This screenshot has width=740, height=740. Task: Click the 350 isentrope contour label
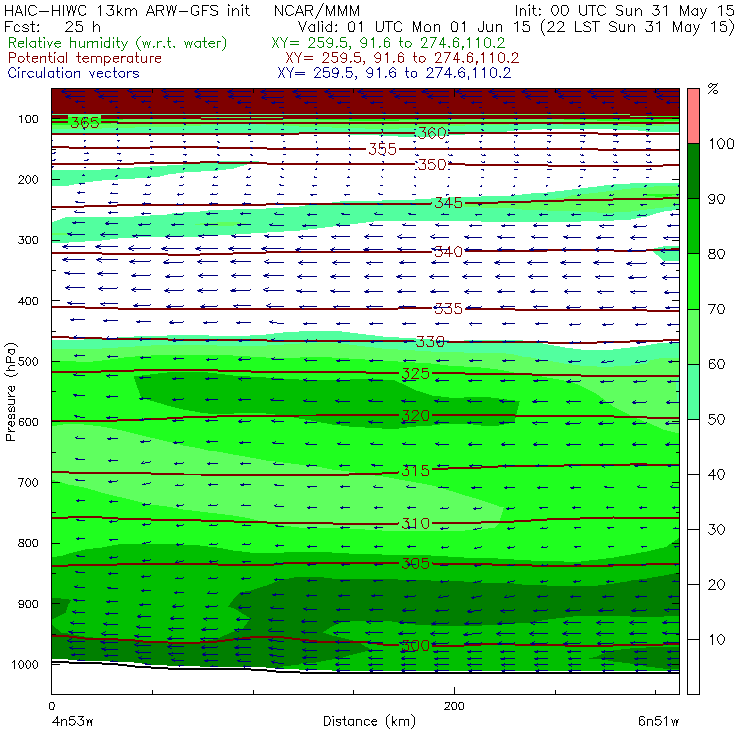(432, 165)
